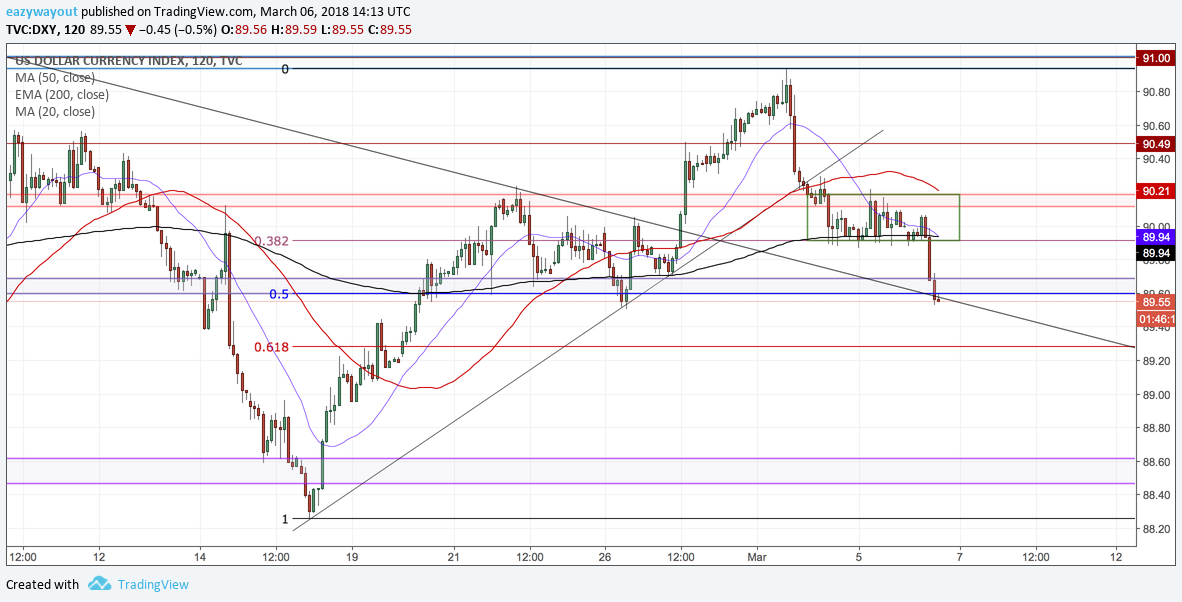
Task: Click the 88.60 price axis value
Action: [x=1156, y=462]
